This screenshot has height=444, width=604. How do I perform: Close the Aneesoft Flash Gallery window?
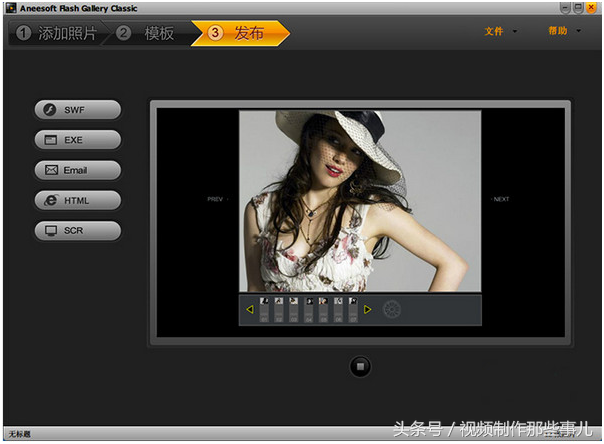click(x=591, y=7)
